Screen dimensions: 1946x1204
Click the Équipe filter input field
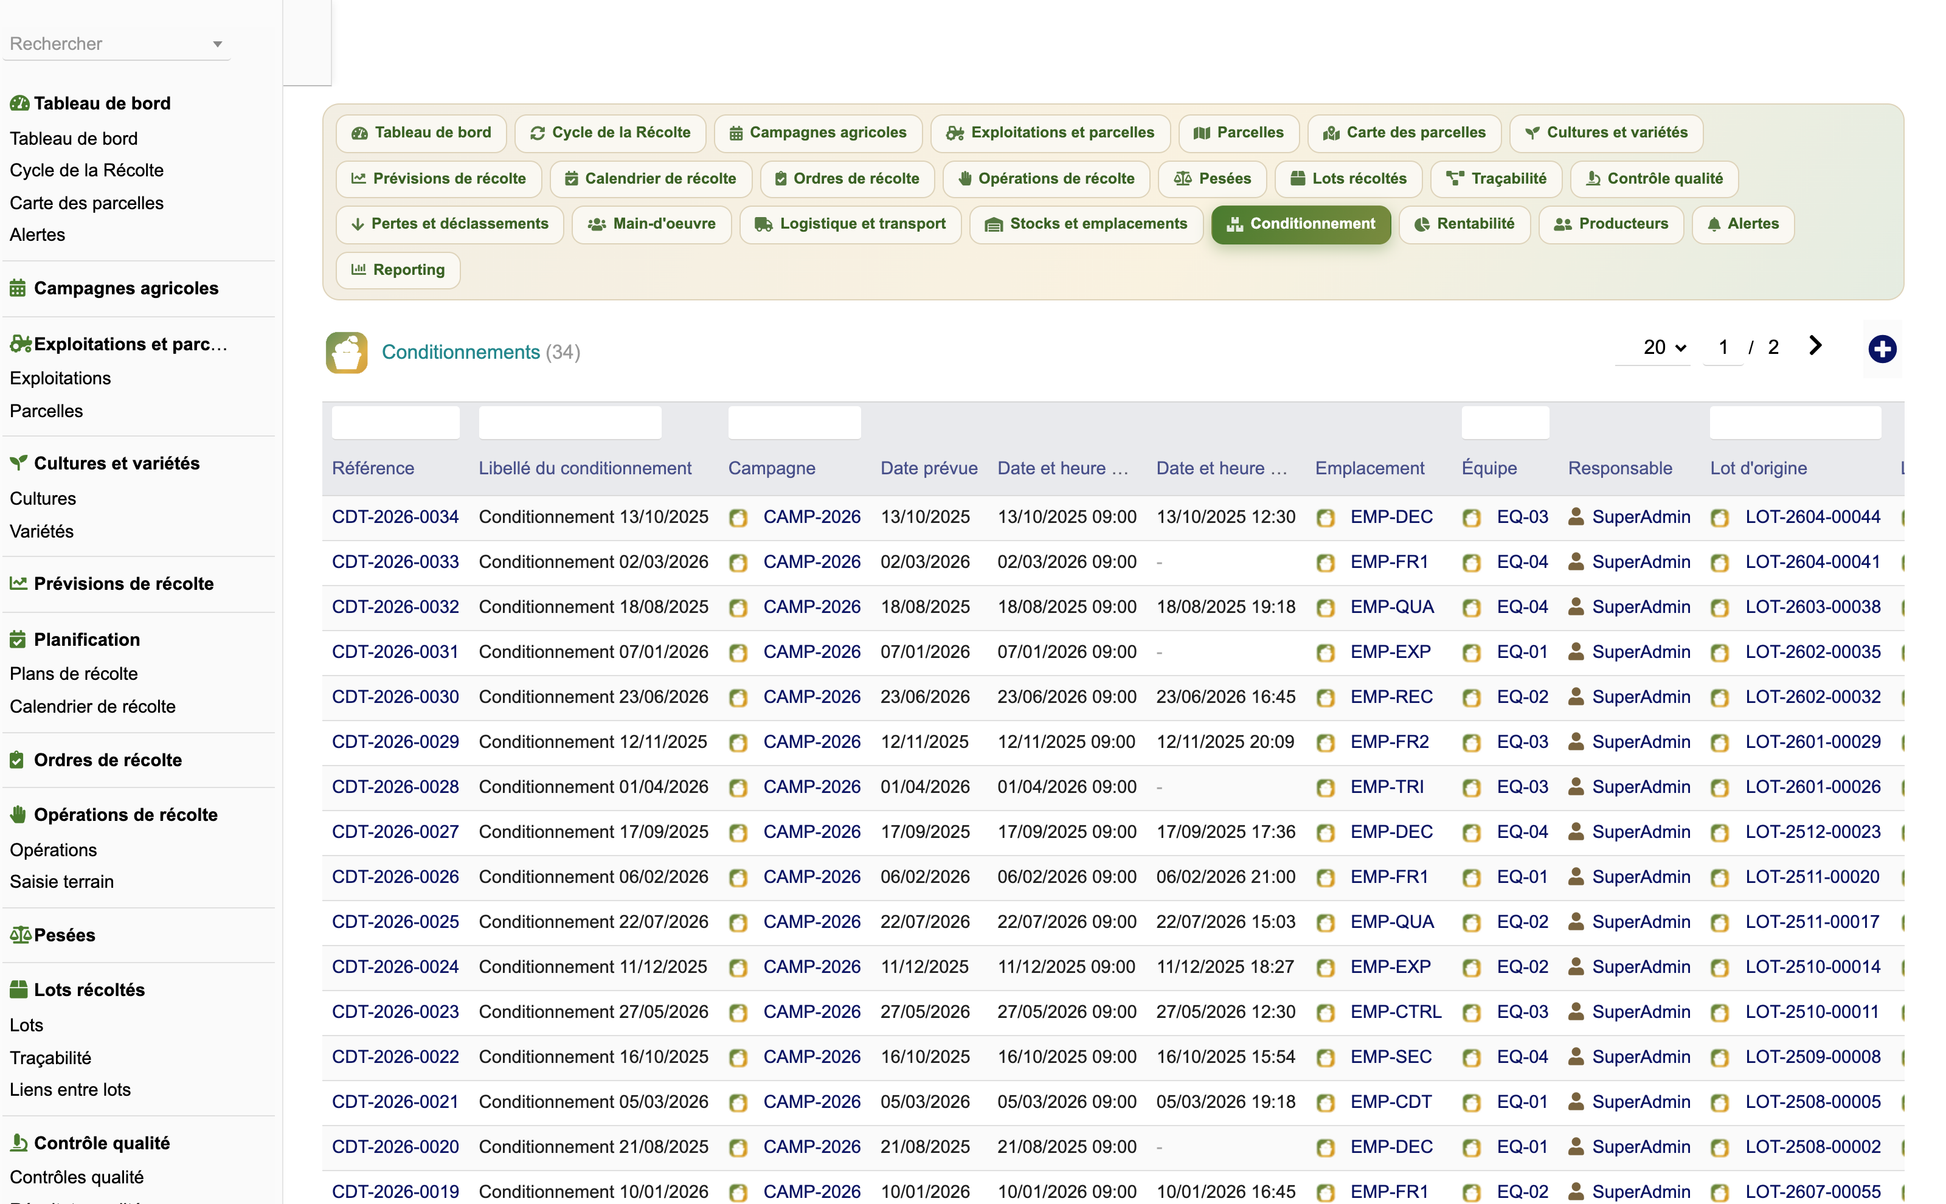1505,423
